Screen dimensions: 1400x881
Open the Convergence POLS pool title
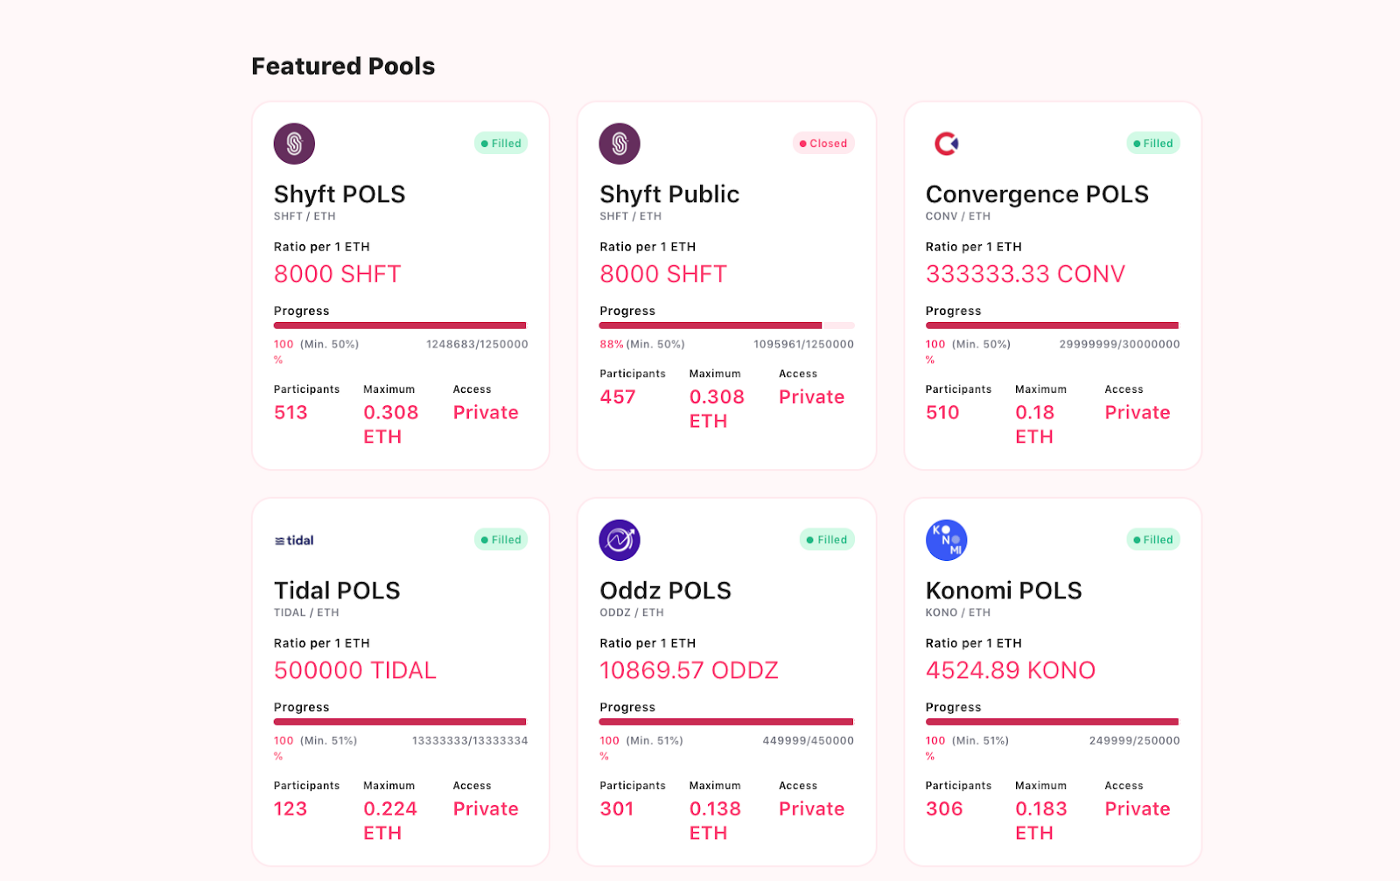(x=1037, y=194)
